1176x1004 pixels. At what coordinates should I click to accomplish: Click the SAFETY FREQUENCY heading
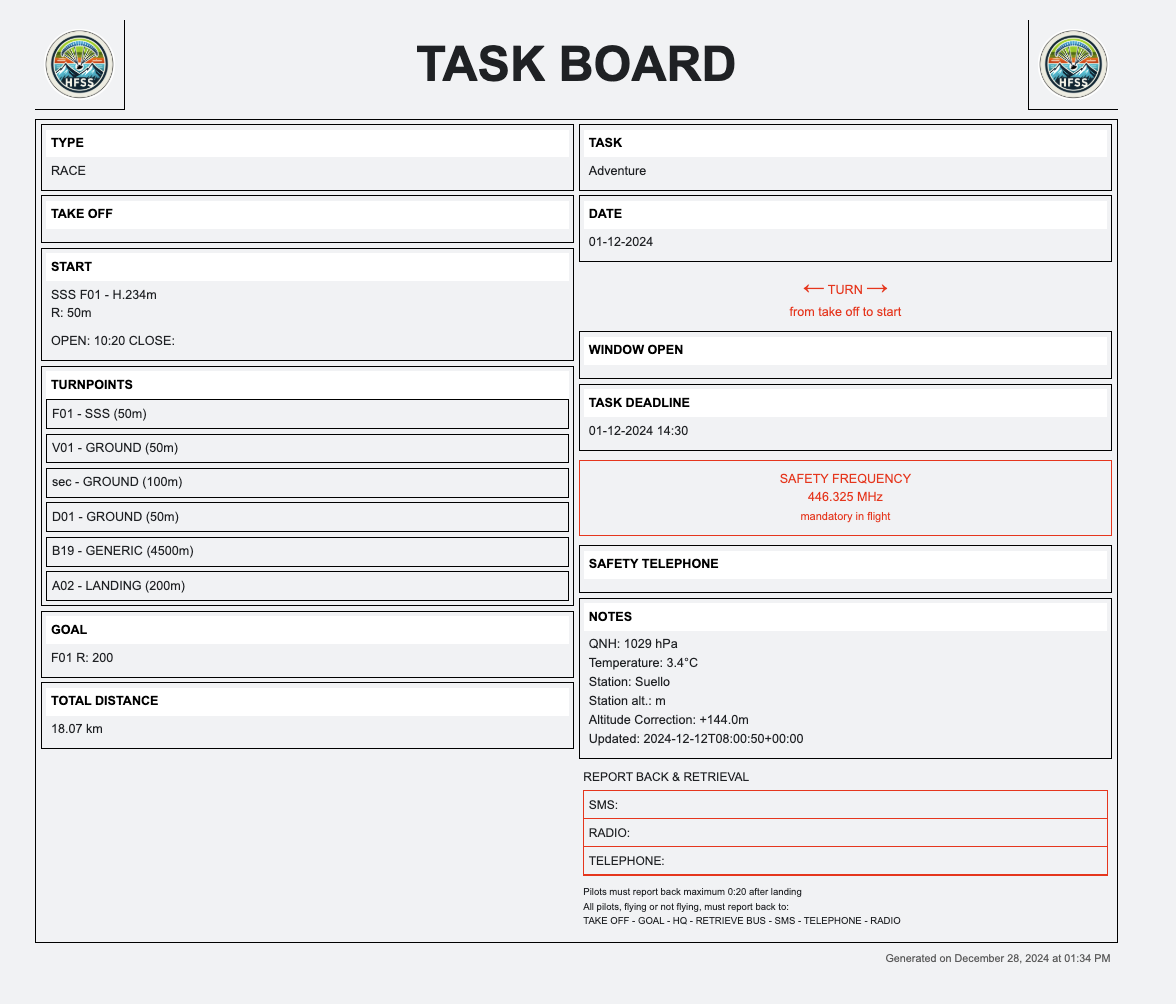point(845,478)
